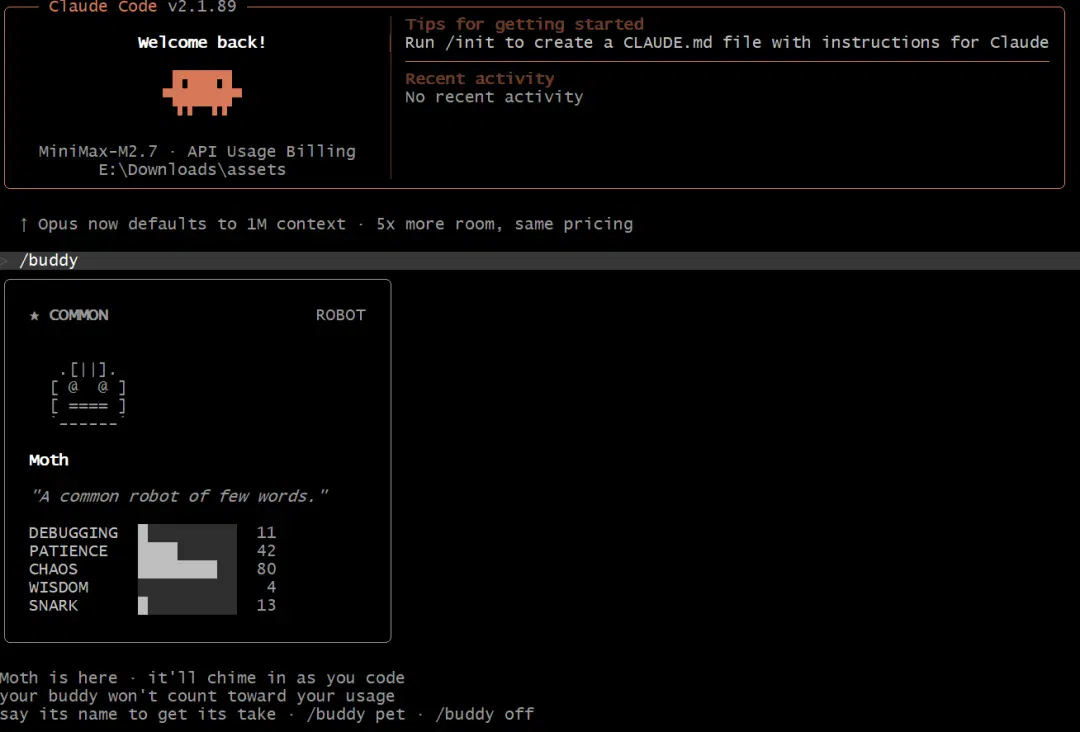Click the E:\Downloads\assets working directory path

192,169
